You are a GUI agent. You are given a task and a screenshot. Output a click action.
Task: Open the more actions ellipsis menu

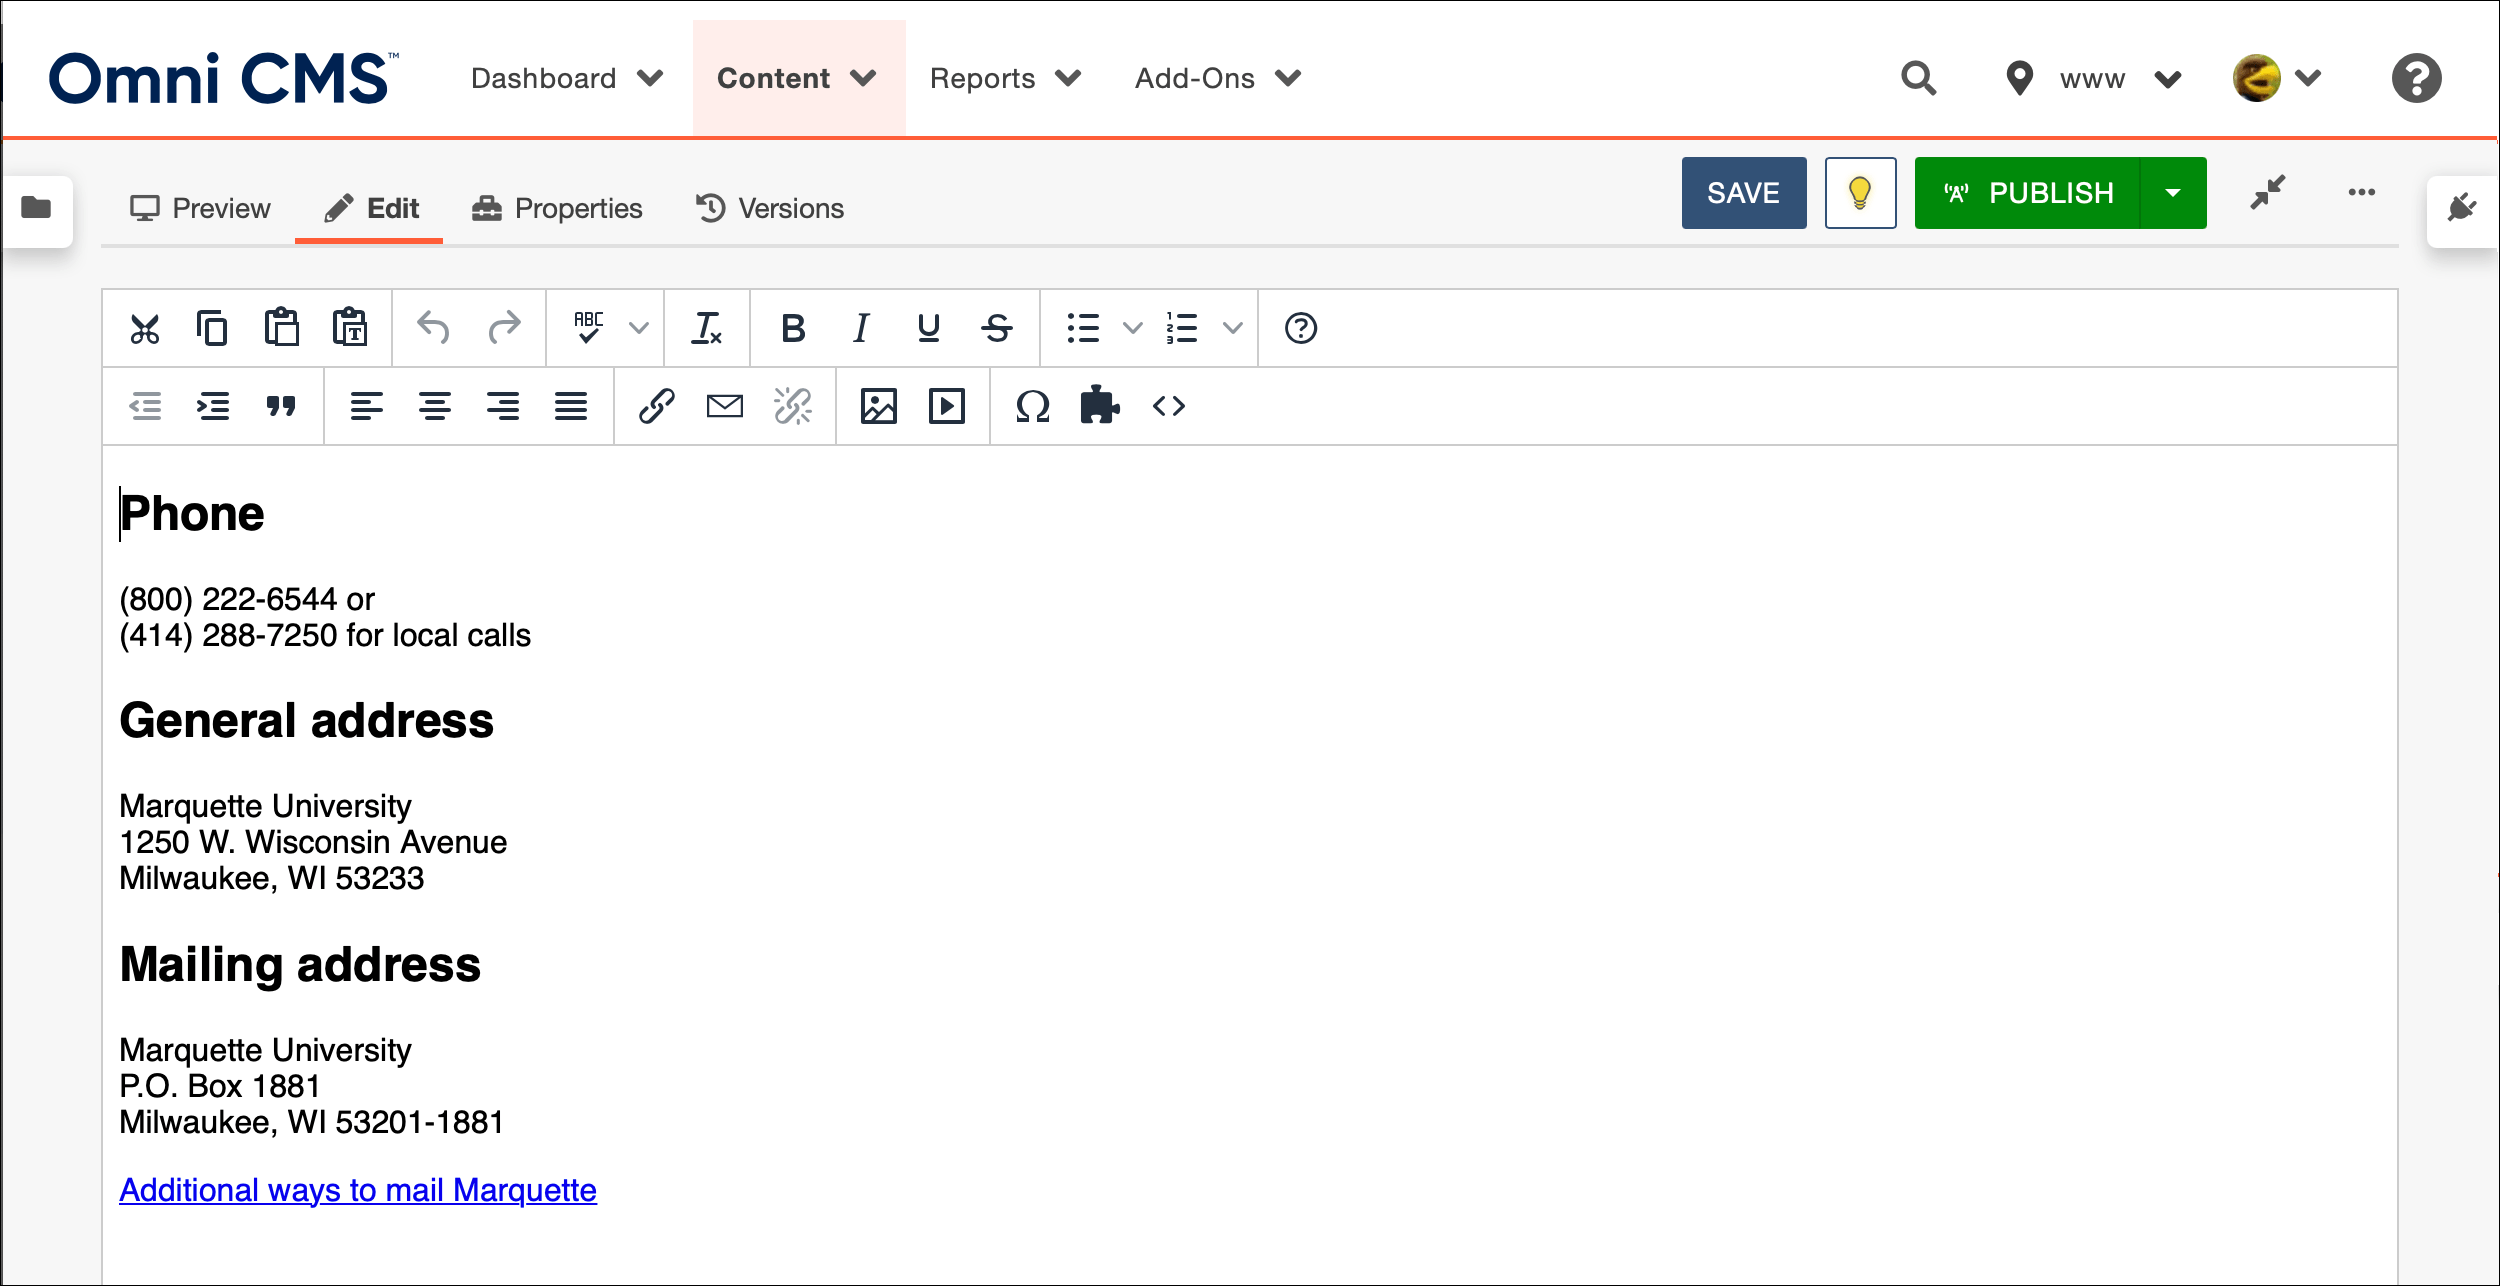(x=2362, y=192)
